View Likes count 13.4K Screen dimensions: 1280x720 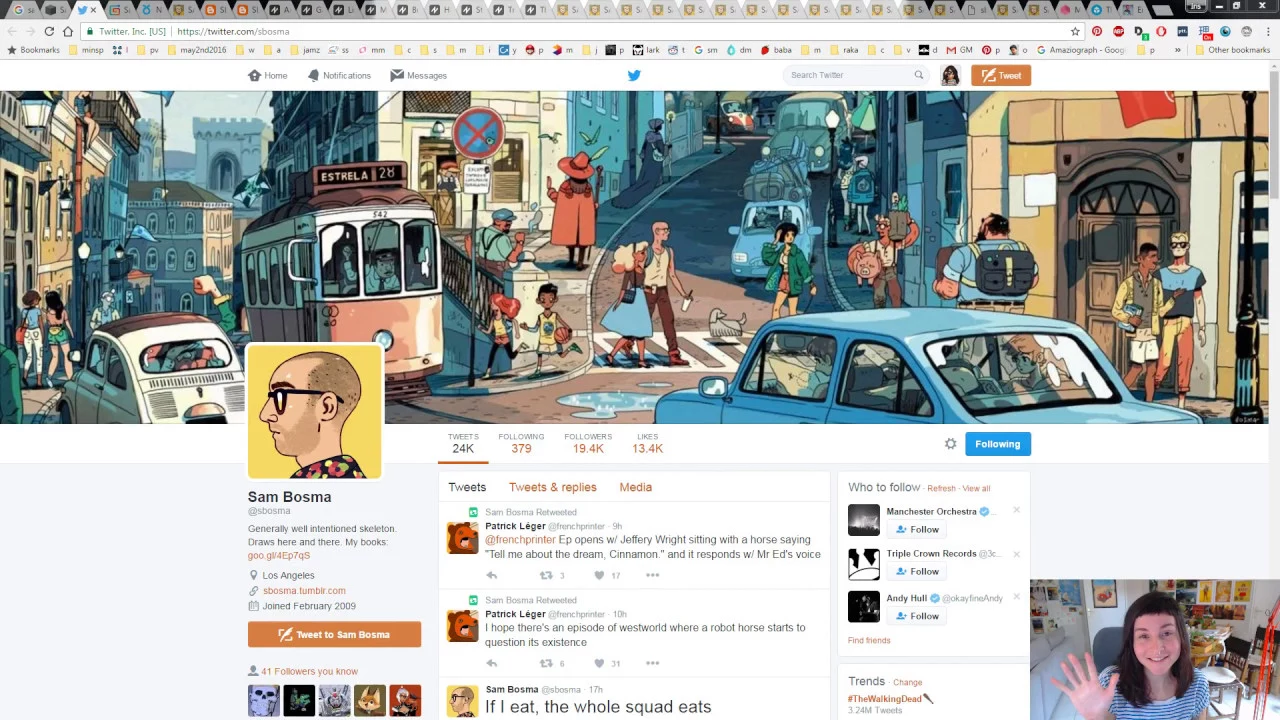[647, 443]
